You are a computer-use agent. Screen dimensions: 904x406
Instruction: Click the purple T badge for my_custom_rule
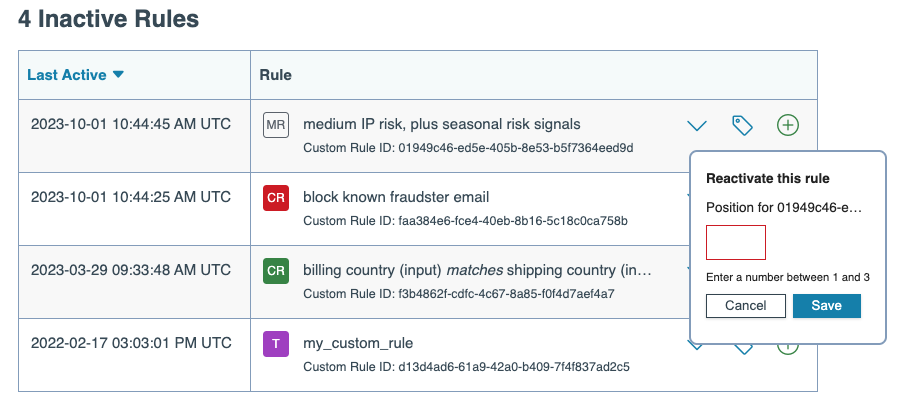coord(276,344)
